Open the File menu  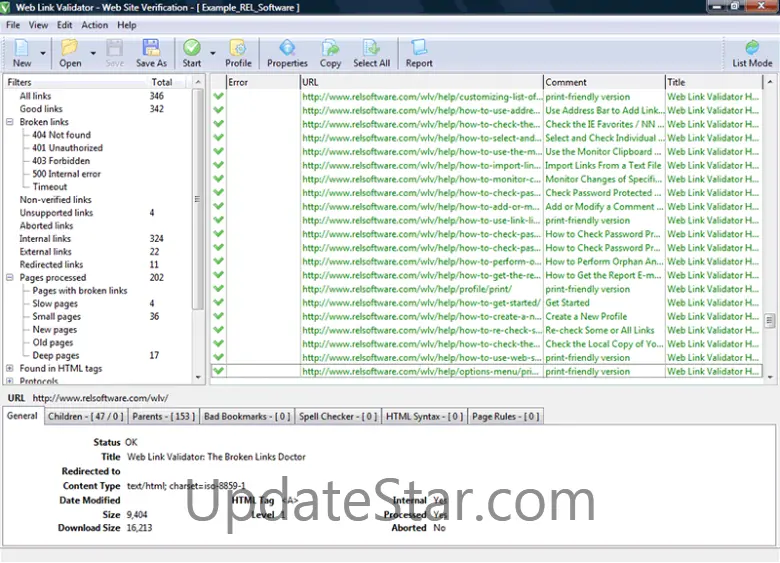(x=13, y=25)
